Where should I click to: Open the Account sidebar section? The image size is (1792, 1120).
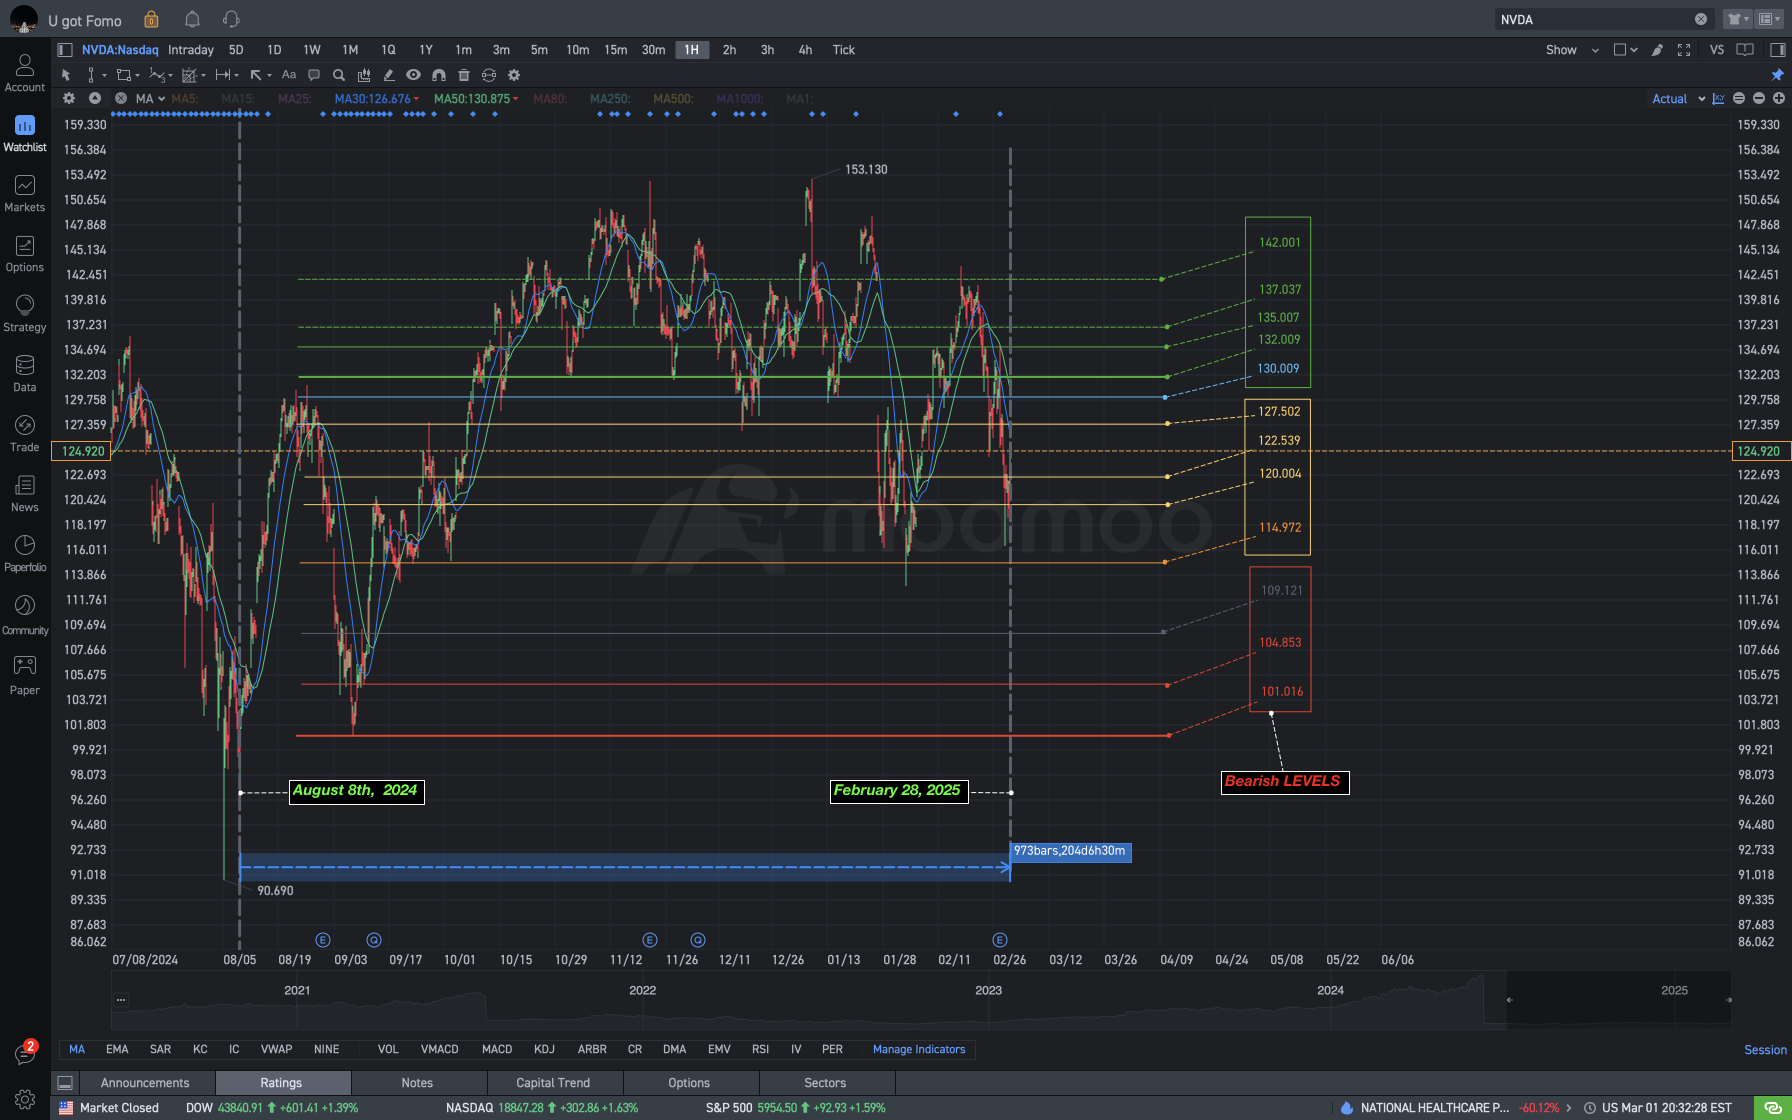25,74
